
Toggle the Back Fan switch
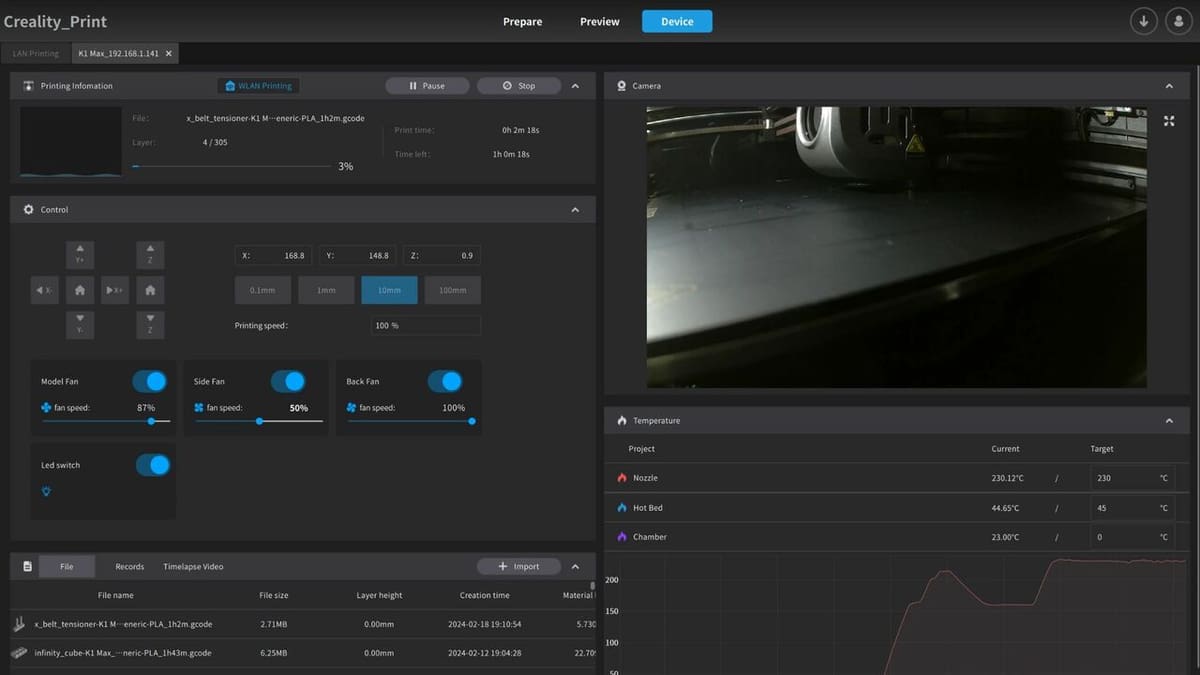click(445, 381)
